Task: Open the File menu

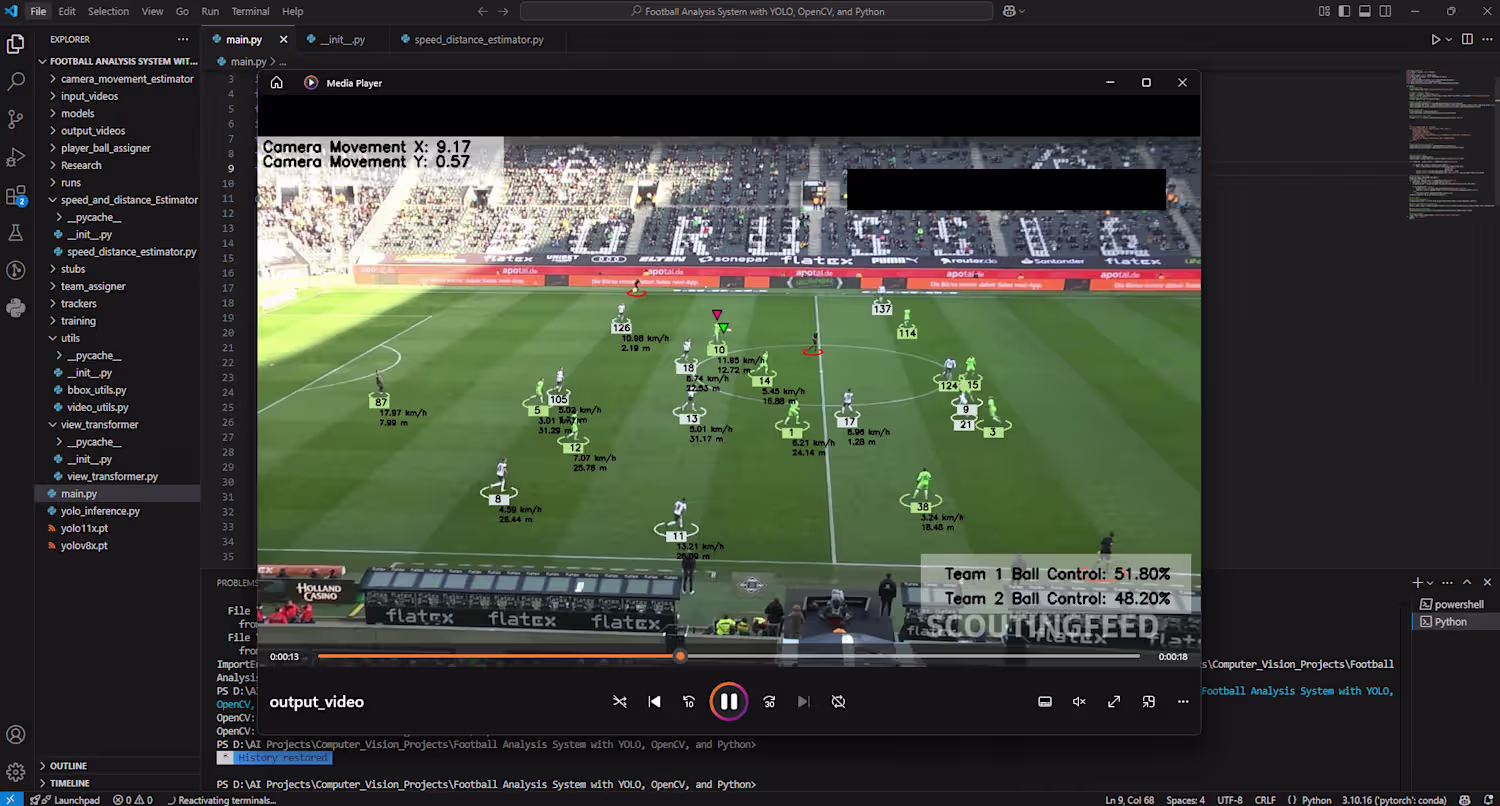Action: coord(38,11)
